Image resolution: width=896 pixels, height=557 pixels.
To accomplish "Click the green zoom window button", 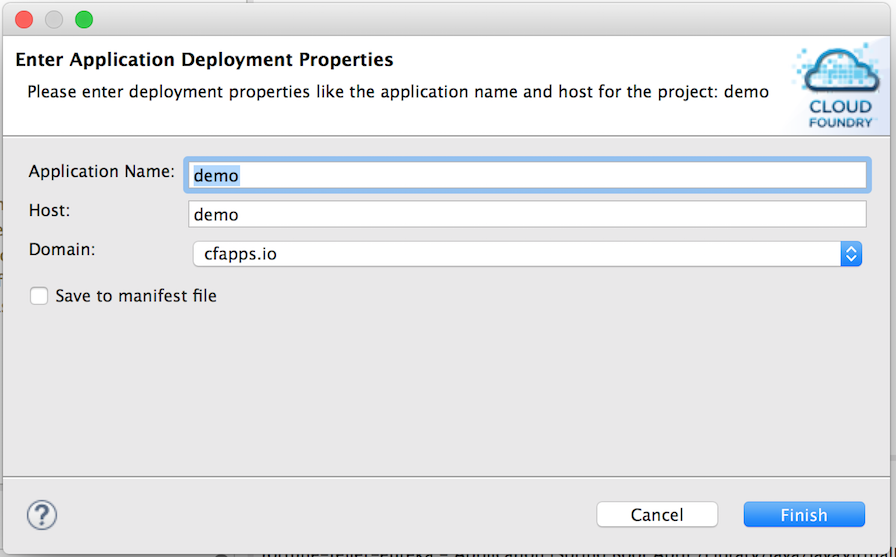I will (84, 19).
